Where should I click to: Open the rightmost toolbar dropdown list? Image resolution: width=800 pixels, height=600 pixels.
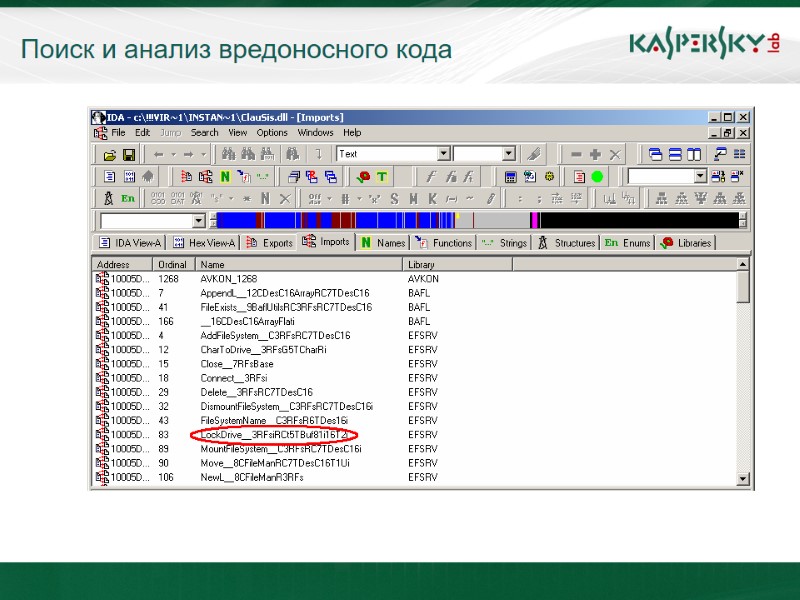(699, 175)
